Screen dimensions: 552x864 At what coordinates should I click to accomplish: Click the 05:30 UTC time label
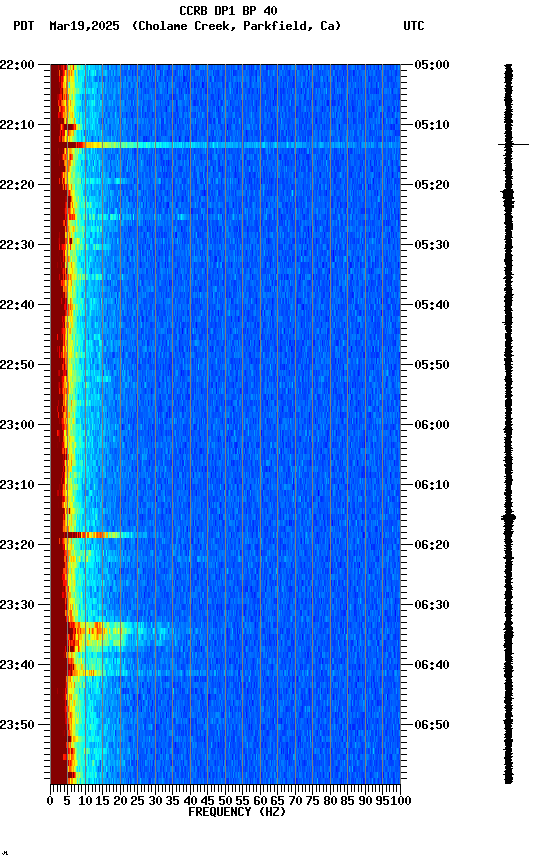click(x=432, y=245)
